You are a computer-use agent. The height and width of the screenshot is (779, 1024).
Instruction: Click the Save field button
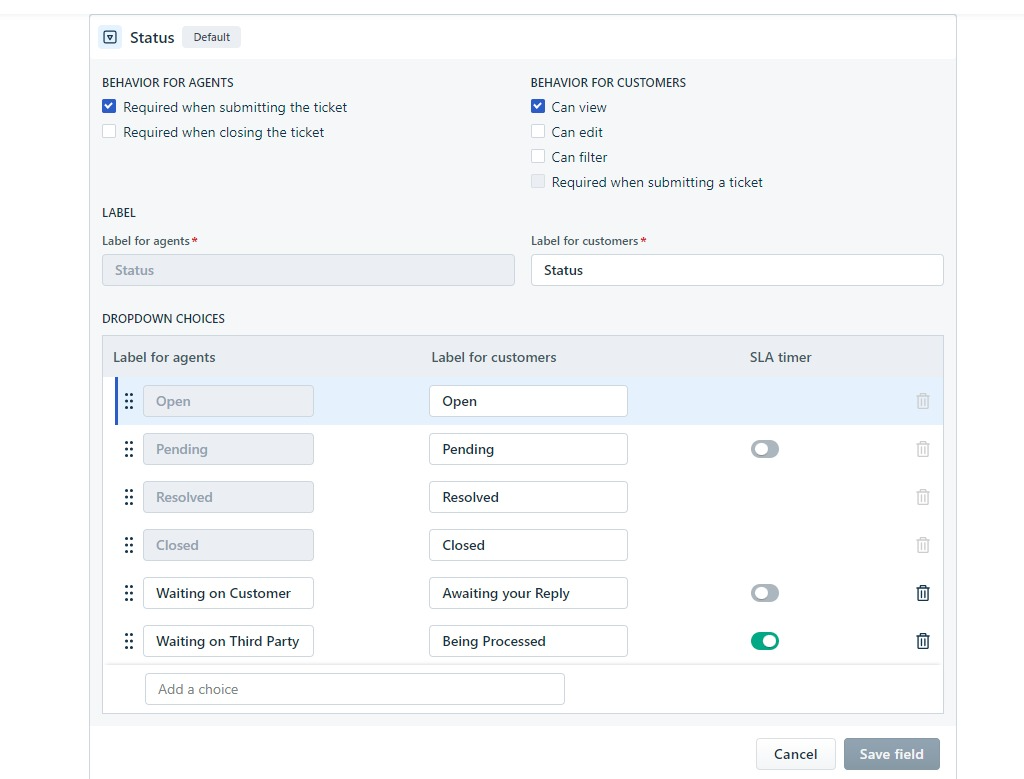891,754
